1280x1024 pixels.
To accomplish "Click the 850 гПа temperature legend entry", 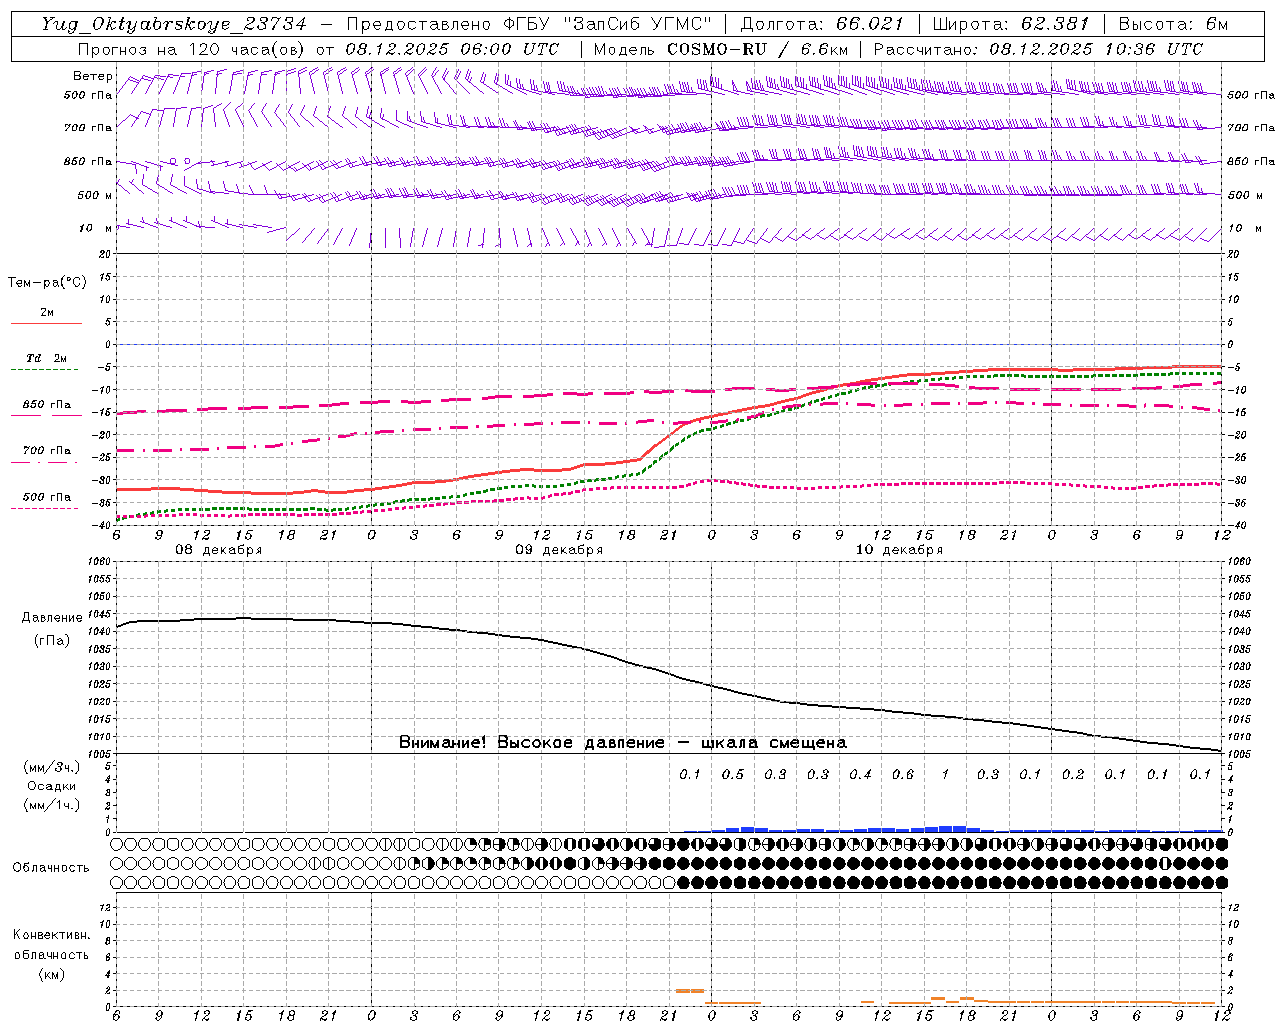I will click(47, 405).
